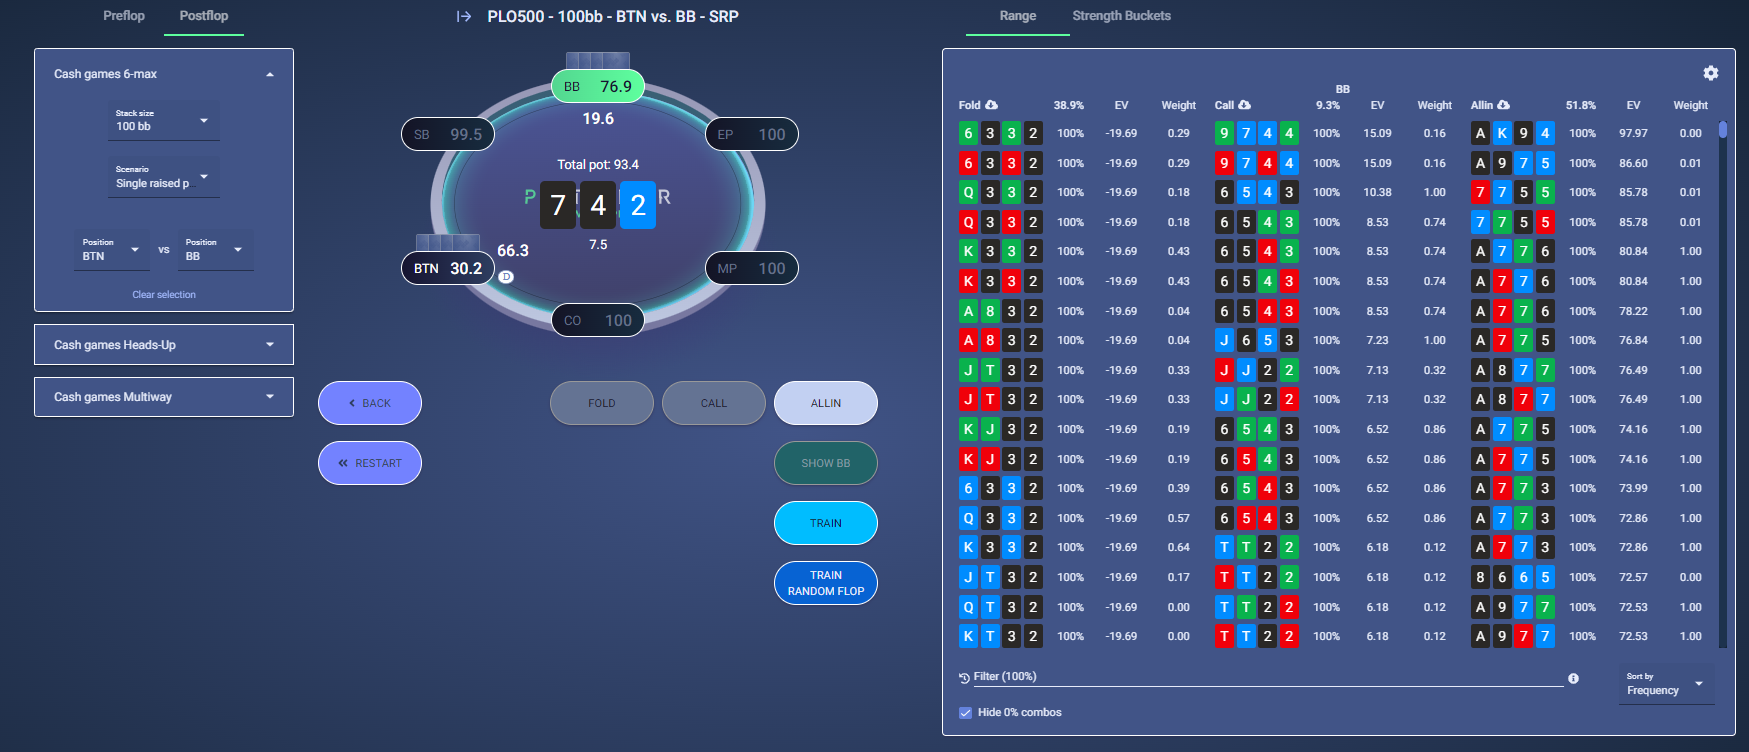Viewport: 1749px width, 752px height.
Task: Click the dealer button chip near BTN
Action: (x=506, y=277)
